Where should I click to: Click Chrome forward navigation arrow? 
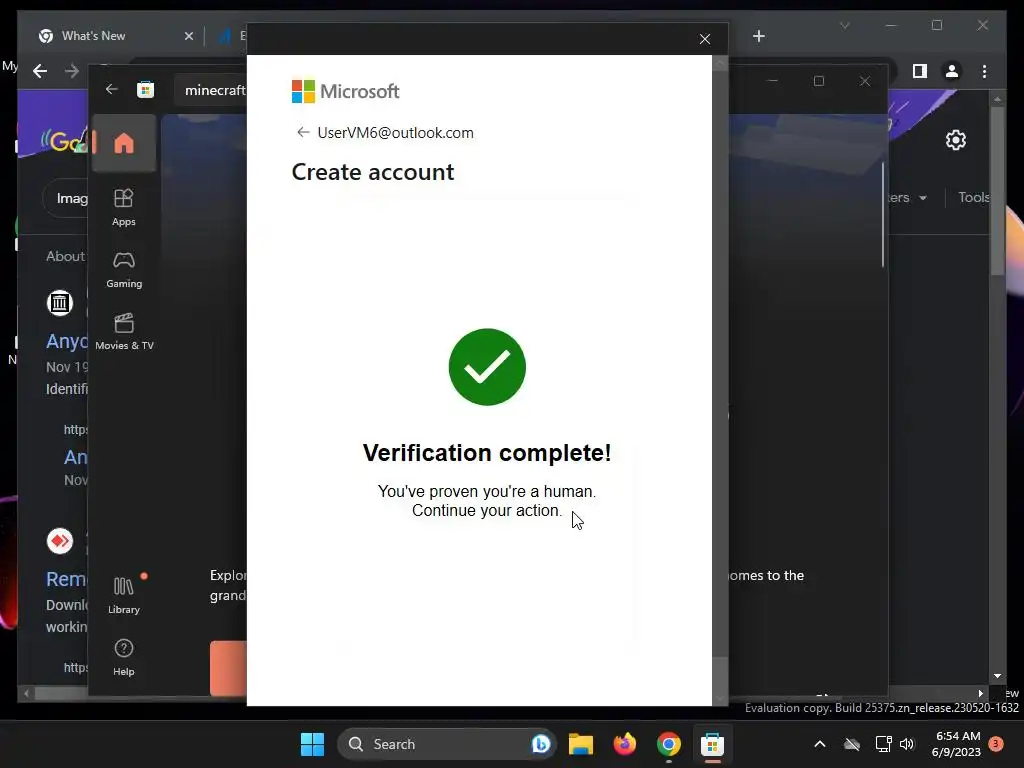[x=71, y=71]
